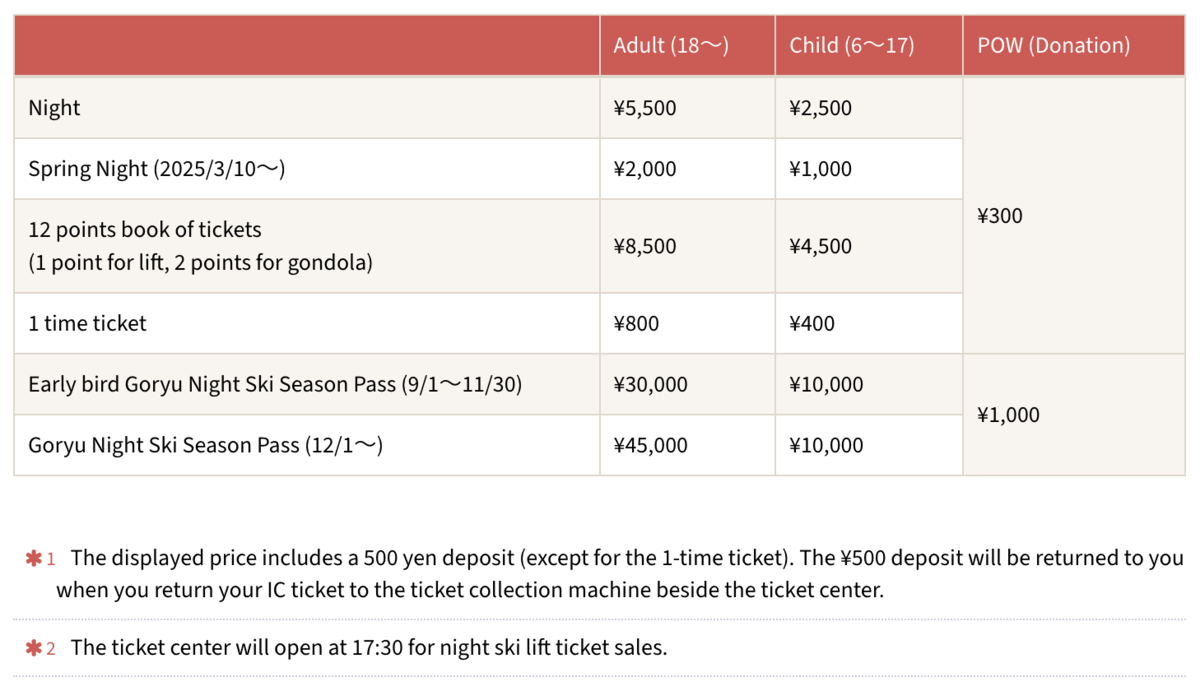Click the ¥5,500 adult Night price
1200x691 pixels.
point(645,107)
